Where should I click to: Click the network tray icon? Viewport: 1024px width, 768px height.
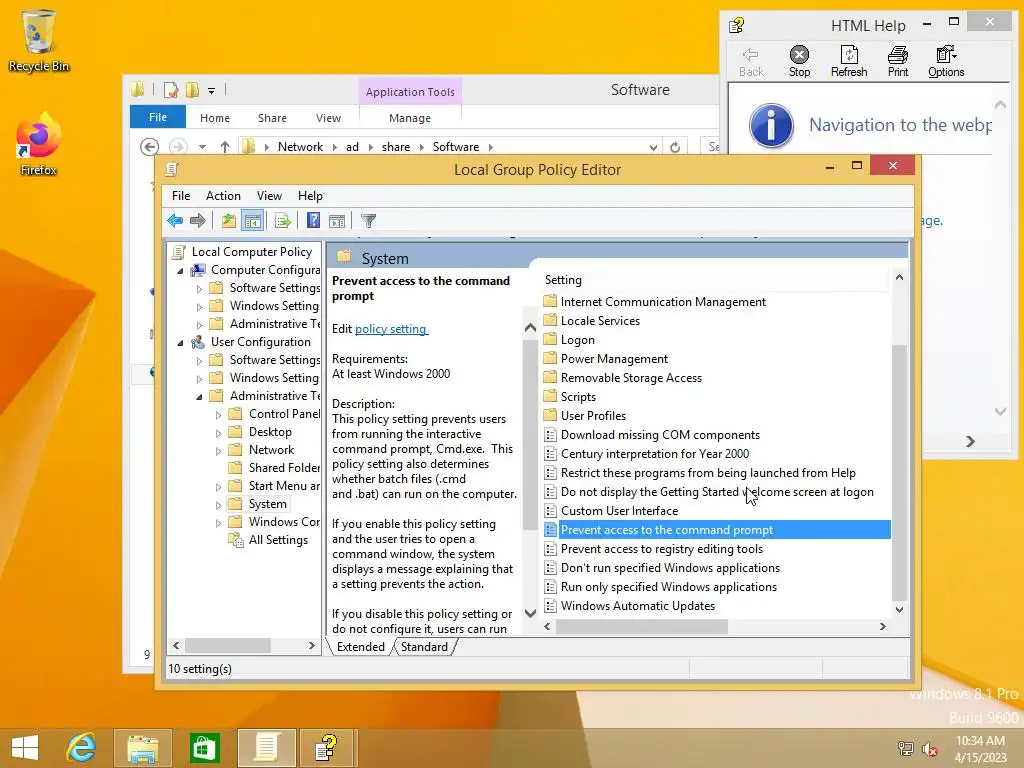(x=906, y=749)
